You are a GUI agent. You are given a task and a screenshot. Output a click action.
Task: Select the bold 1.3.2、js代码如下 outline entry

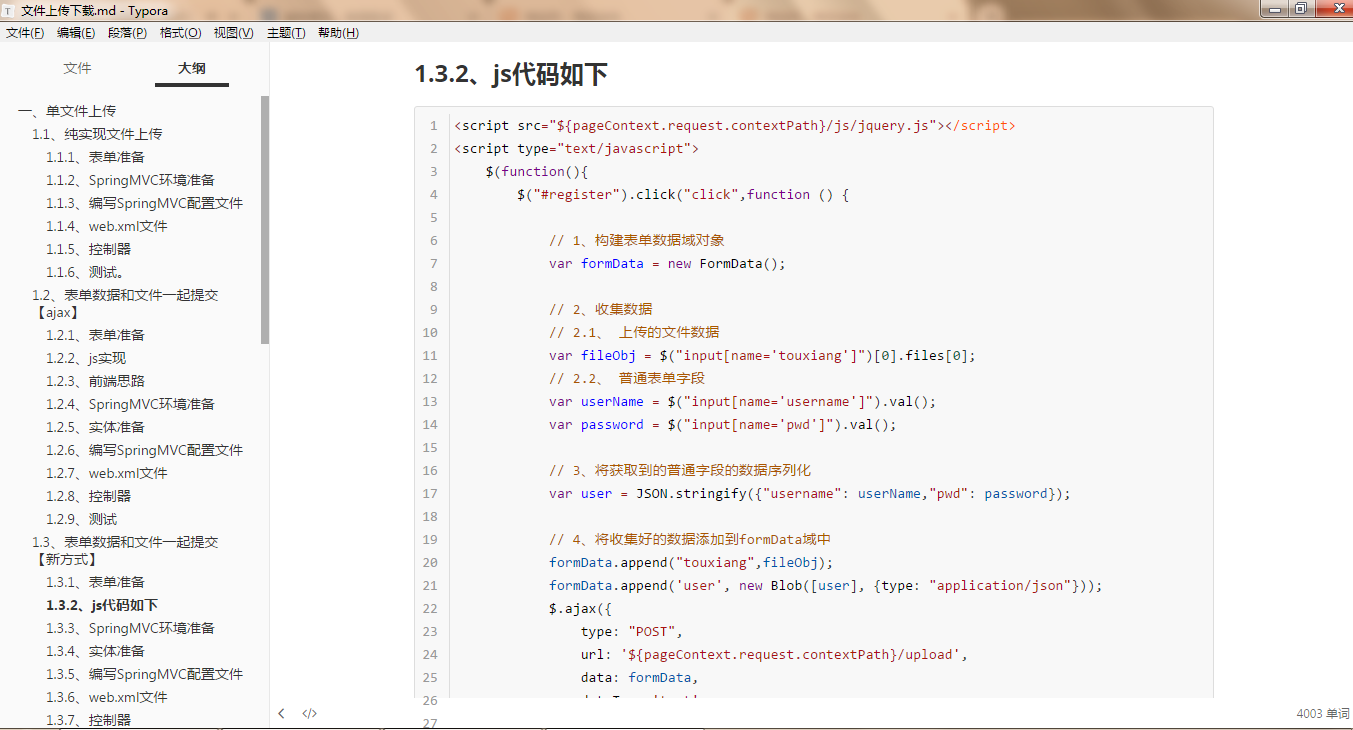pyautogui.click(x=102, y=605)
